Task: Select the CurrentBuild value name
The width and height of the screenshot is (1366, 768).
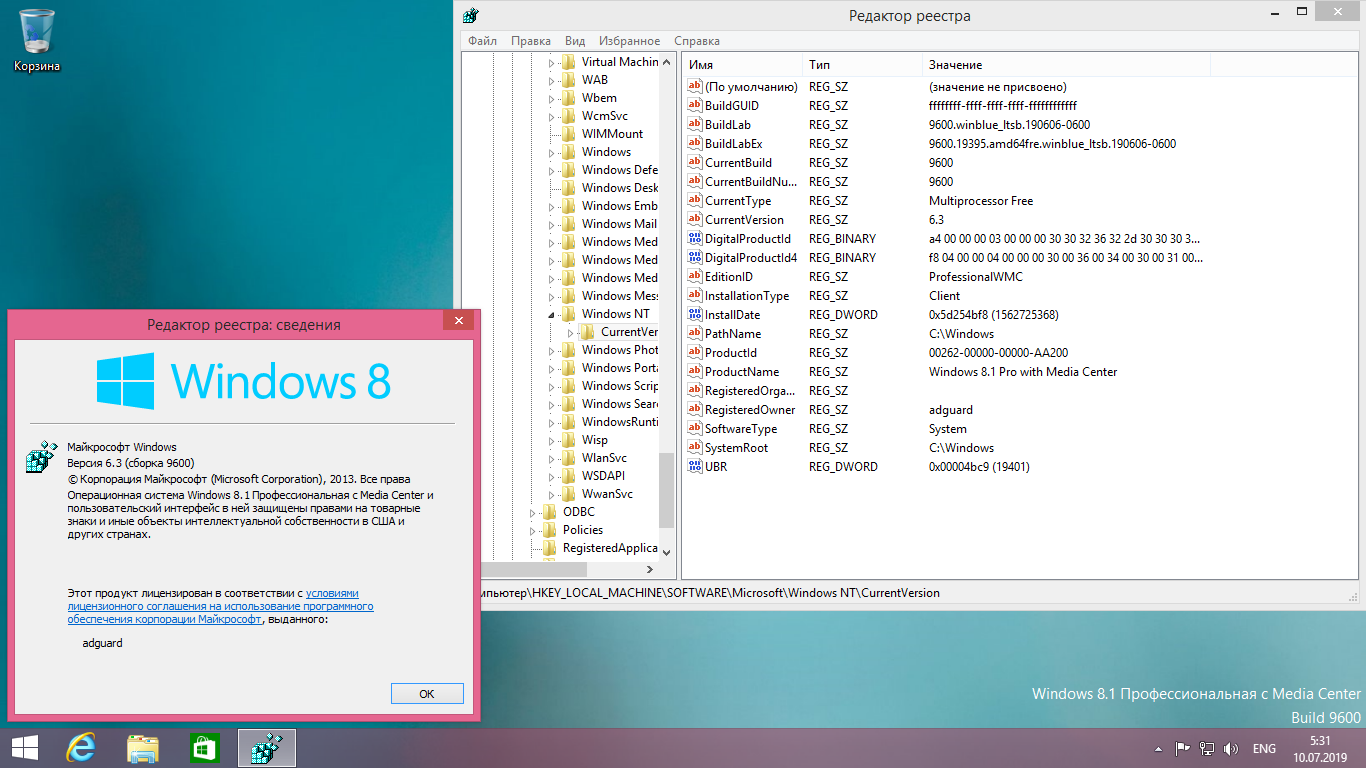Action: click(x=738, y=163)
